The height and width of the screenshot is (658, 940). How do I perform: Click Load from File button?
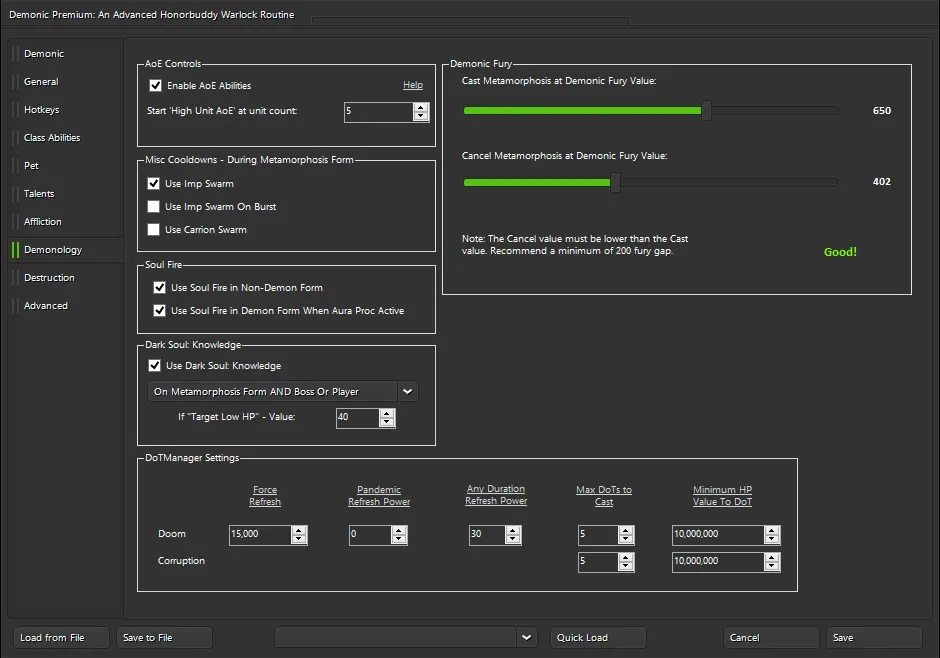[62, 638]
